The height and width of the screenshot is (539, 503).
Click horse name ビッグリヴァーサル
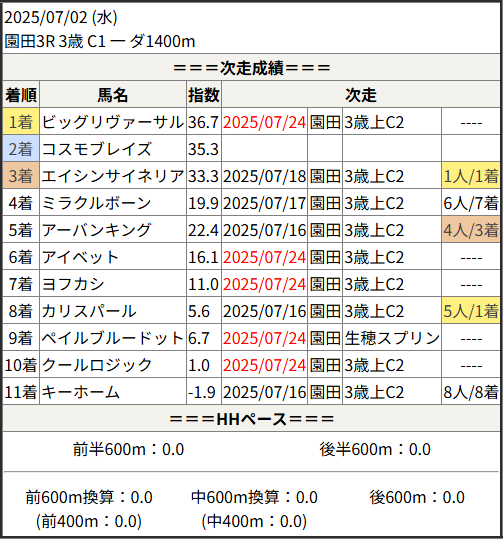tap(113, 122)
